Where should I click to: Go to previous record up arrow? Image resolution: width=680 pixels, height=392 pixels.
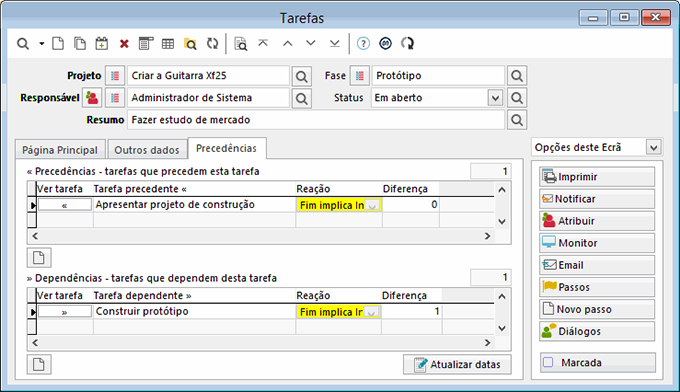pyautogui.click(x=288, y=43)
